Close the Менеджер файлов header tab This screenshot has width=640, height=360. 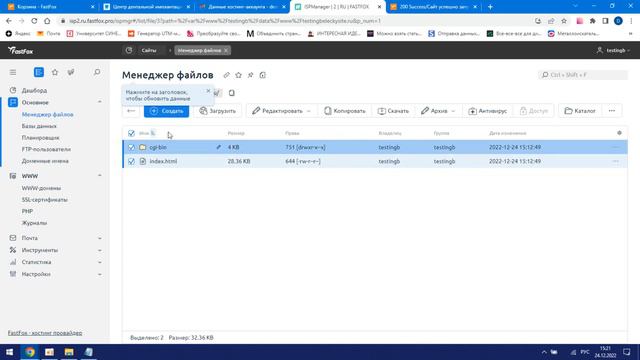click(x=226, y=50)
